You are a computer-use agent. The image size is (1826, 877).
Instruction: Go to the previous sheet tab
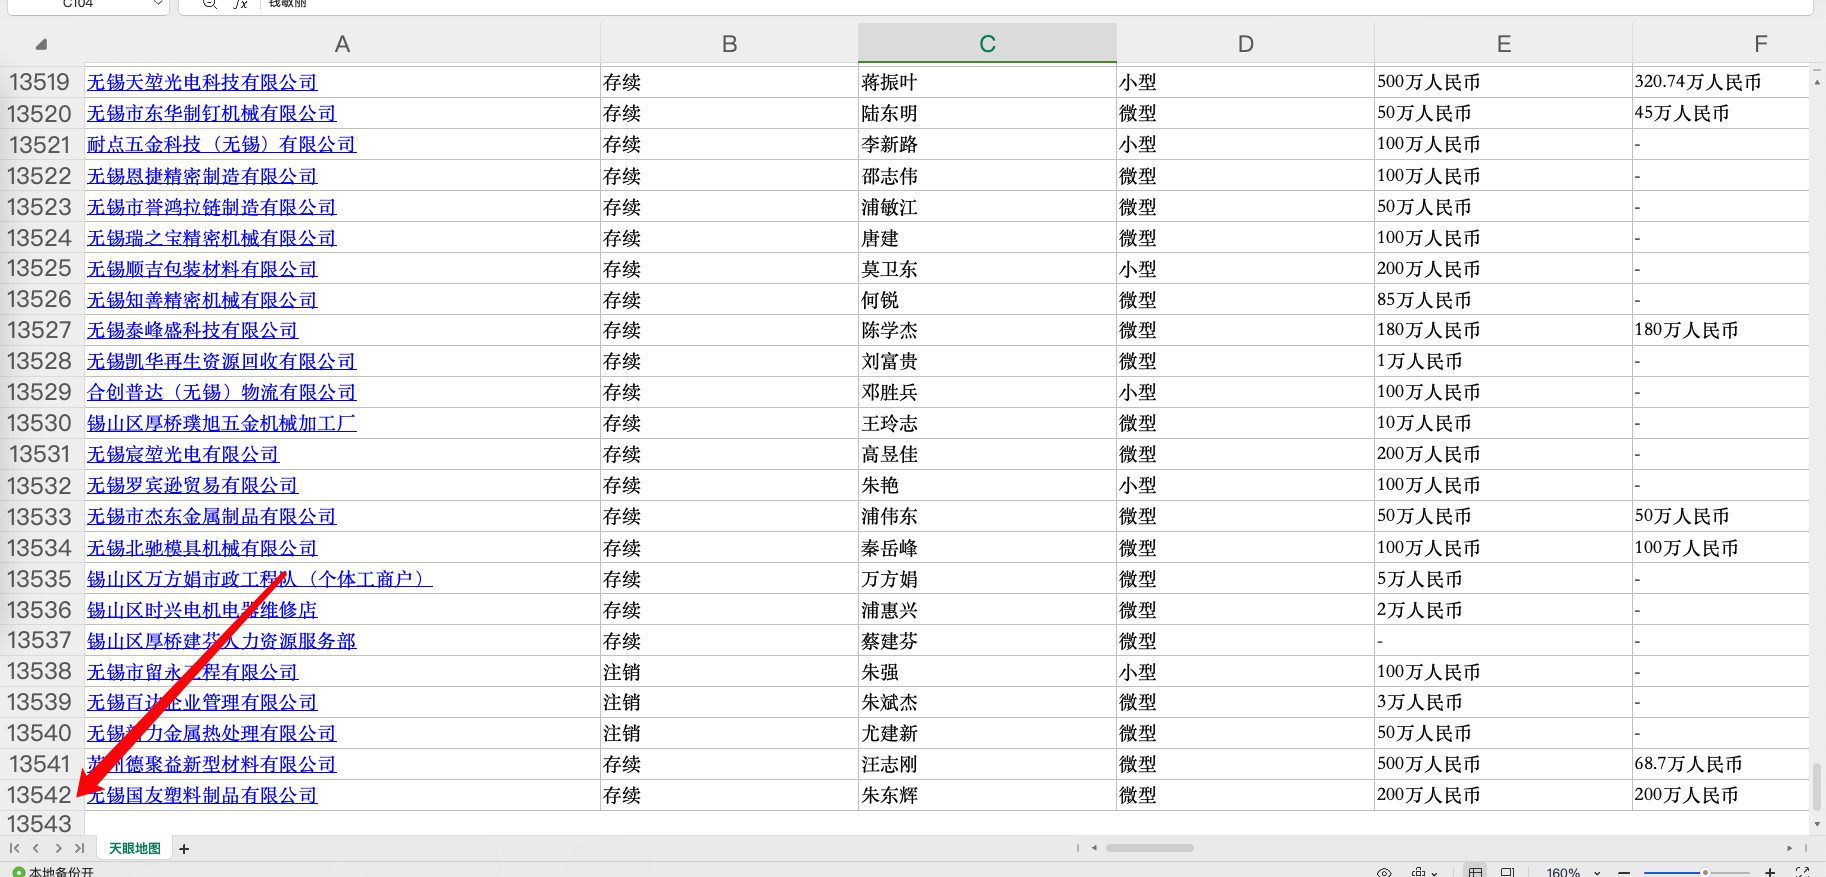coord(36,848)
